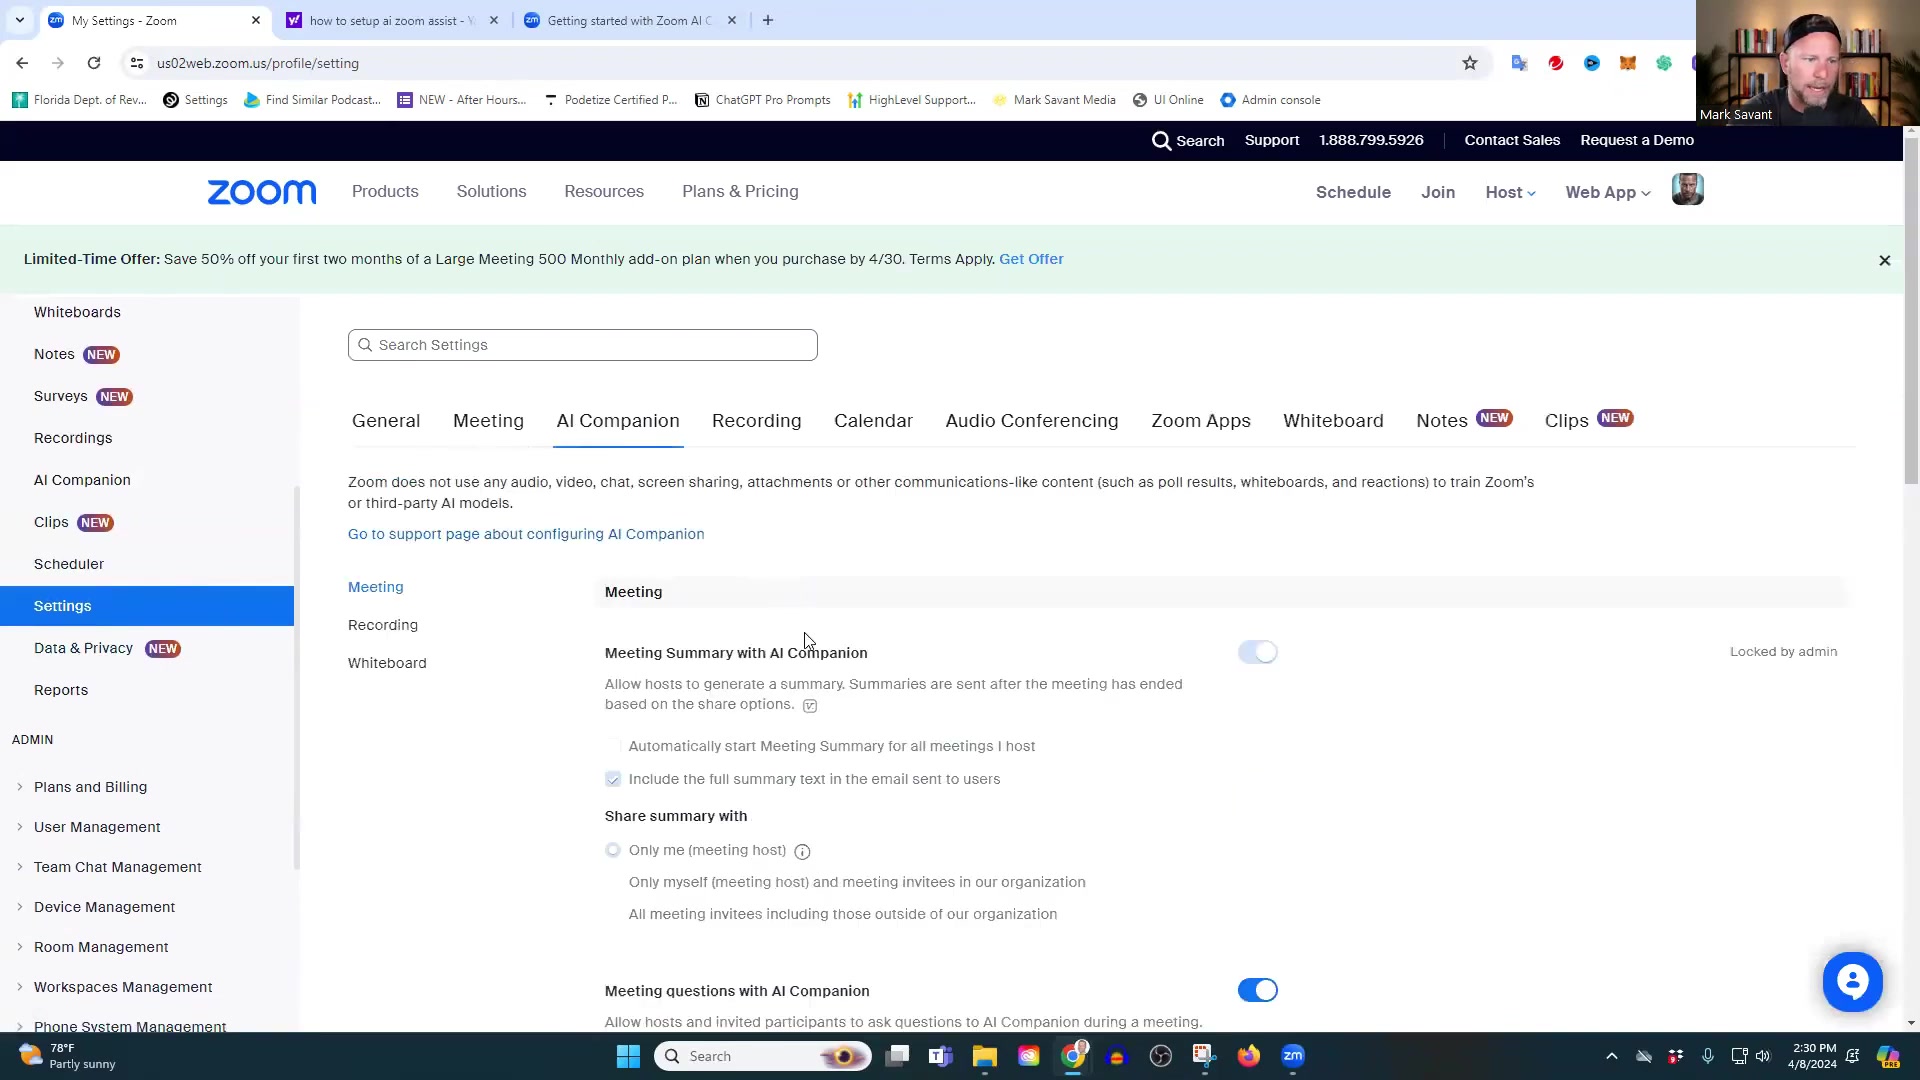The image size is (1920, 1080).
Task: Click Schedule in the header
Action: click(x=1353, y=193)
